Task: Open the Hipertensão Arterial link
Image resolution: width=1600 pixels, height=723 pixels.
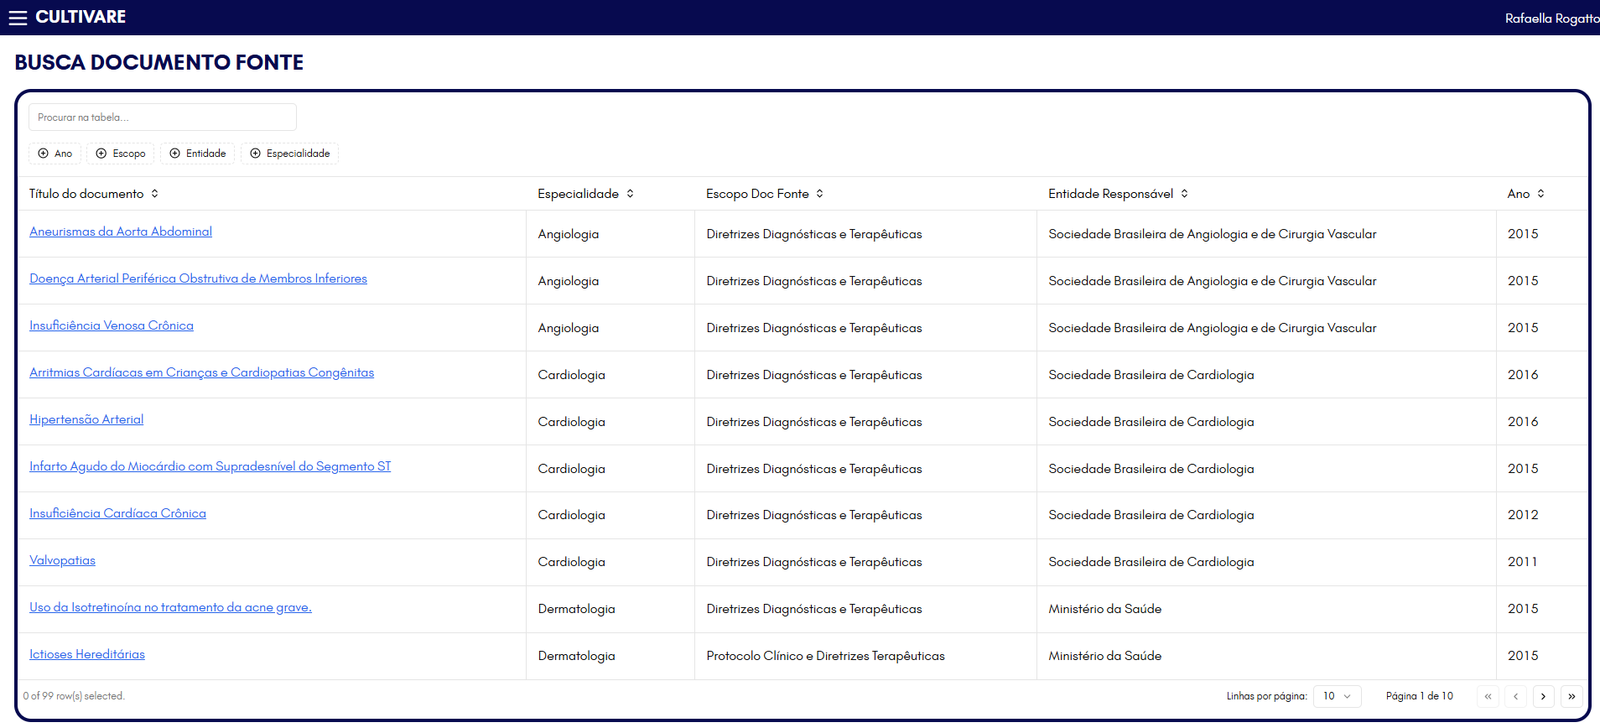Action: pos(86,420)
